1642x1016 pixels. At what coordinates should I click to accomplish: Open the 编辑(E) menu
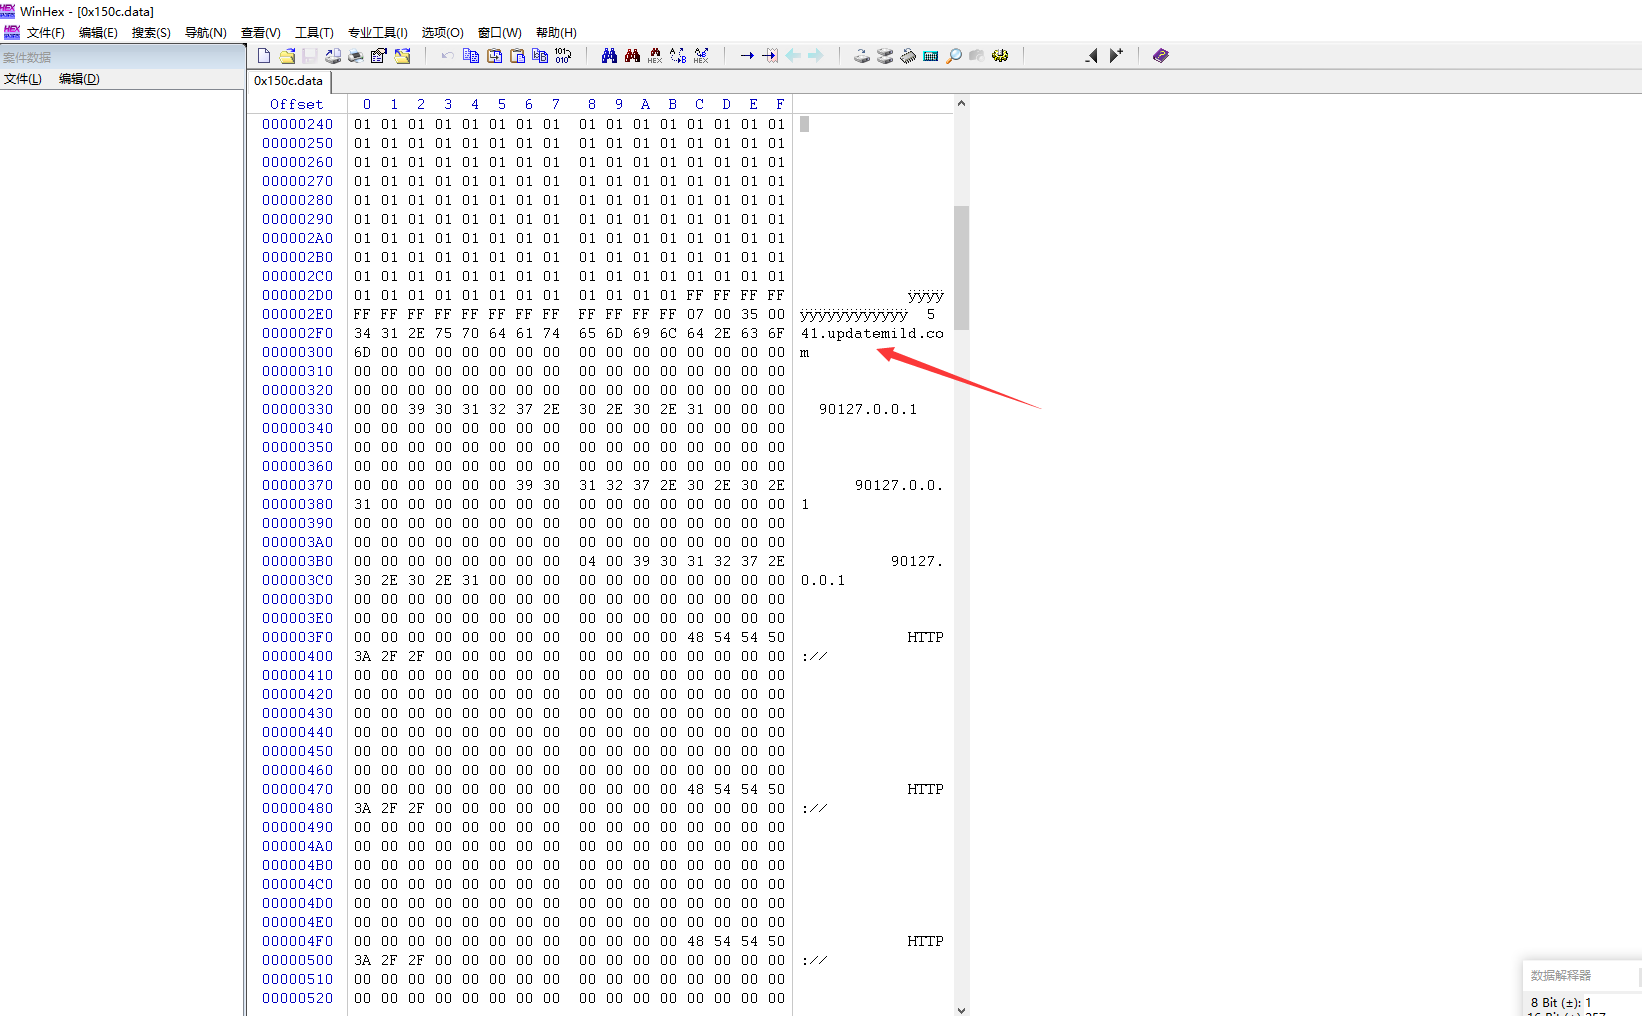tap(98, 33)
